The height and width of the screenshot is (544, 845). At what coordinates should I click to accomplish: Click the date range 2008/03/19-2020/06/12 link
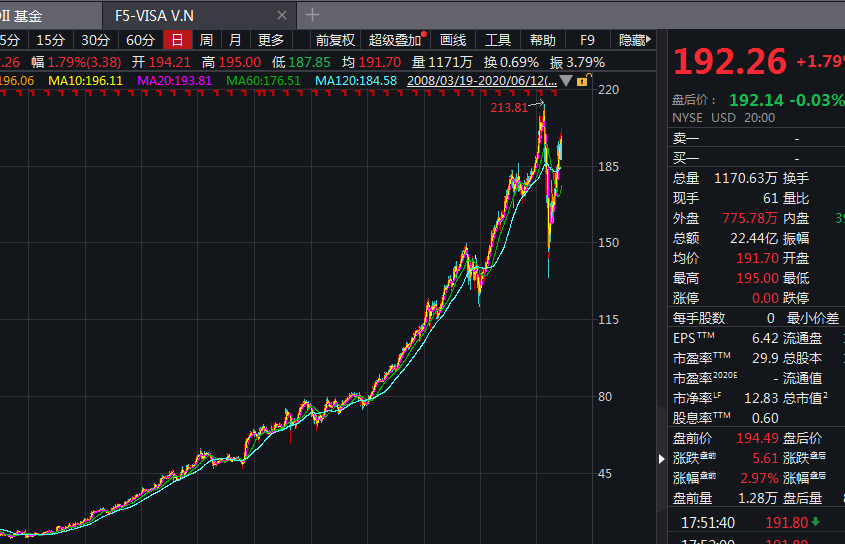pos(482,81)
